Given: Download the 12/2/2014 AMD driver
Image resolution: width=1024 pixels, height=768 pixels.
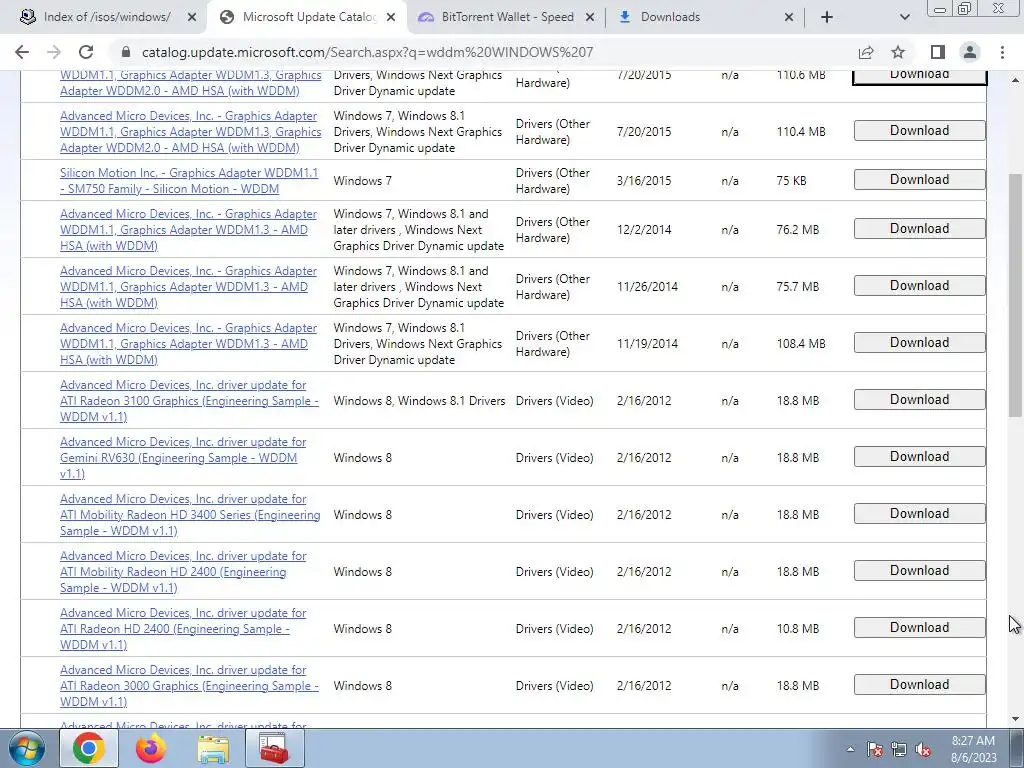Looking at the screenshot, I should tap(920, 229).
